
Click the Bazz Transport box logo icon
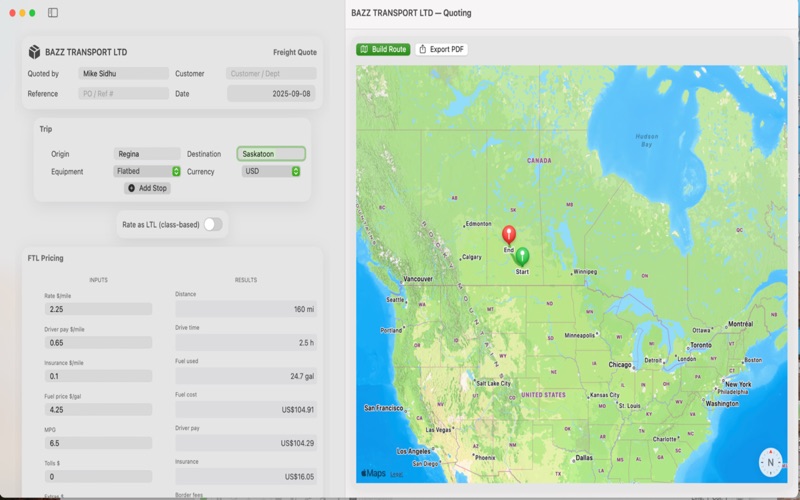coord(34,52)
